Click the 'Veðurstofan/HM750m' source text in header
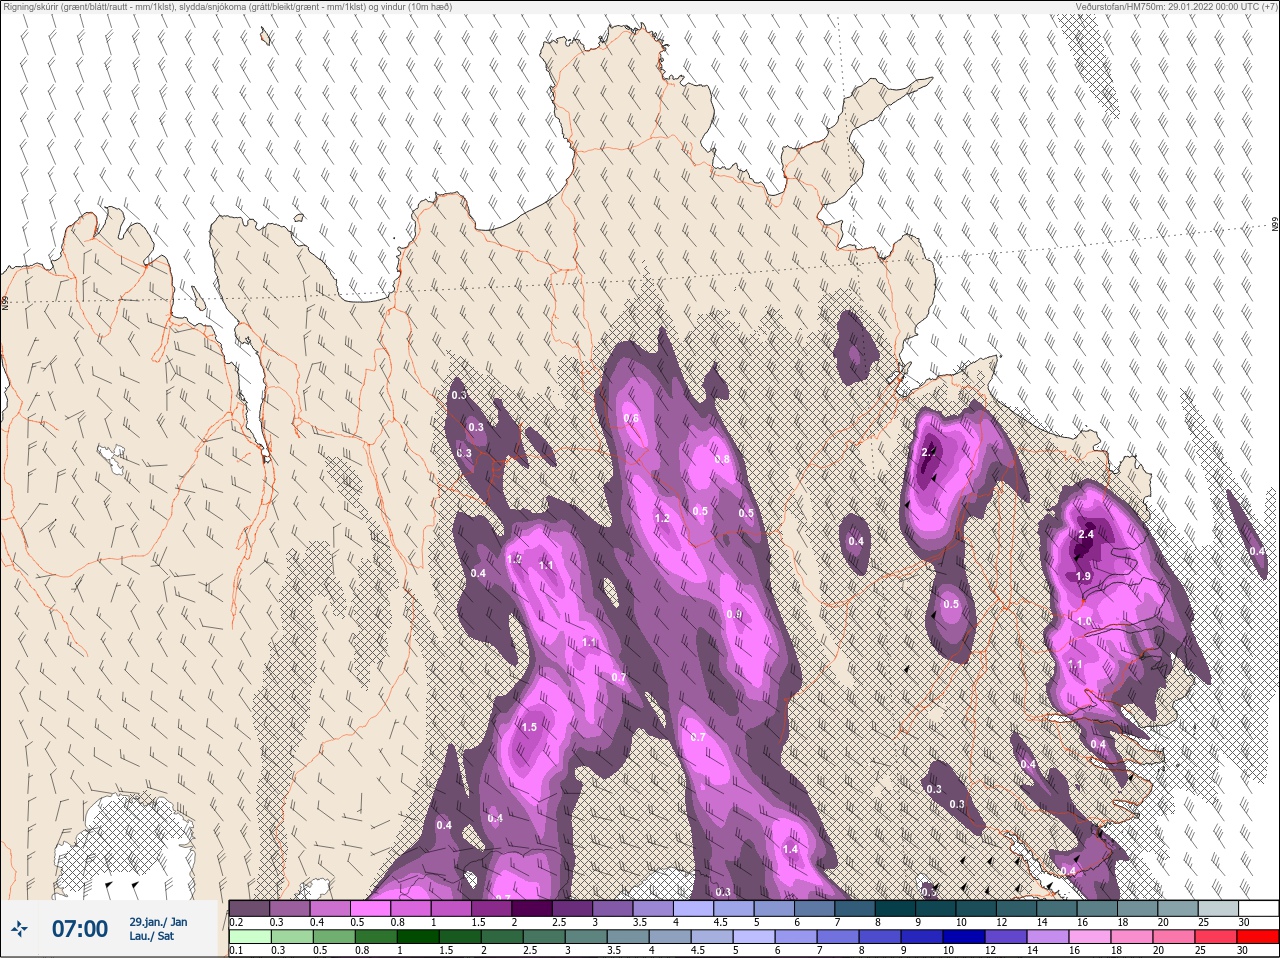Screen dimensions: 1280x958 pos(1120,6)
